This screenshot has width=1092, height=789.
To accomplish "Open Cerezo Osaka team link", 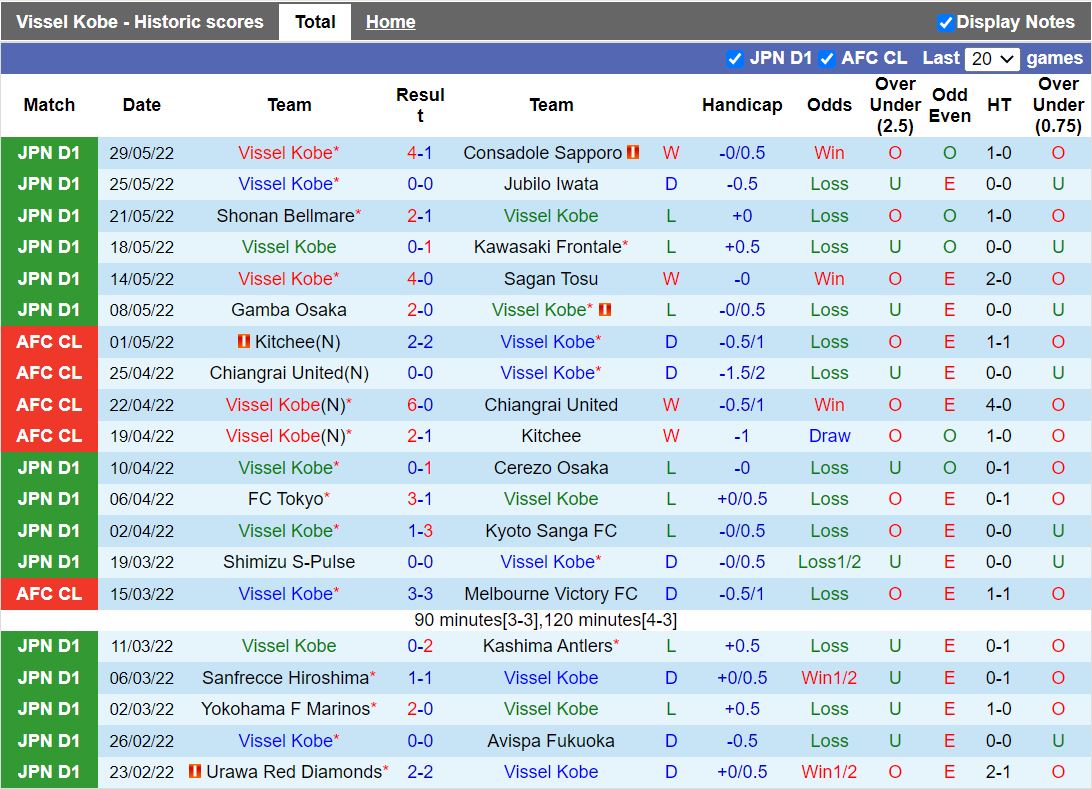I will click(x=551, y=467).
